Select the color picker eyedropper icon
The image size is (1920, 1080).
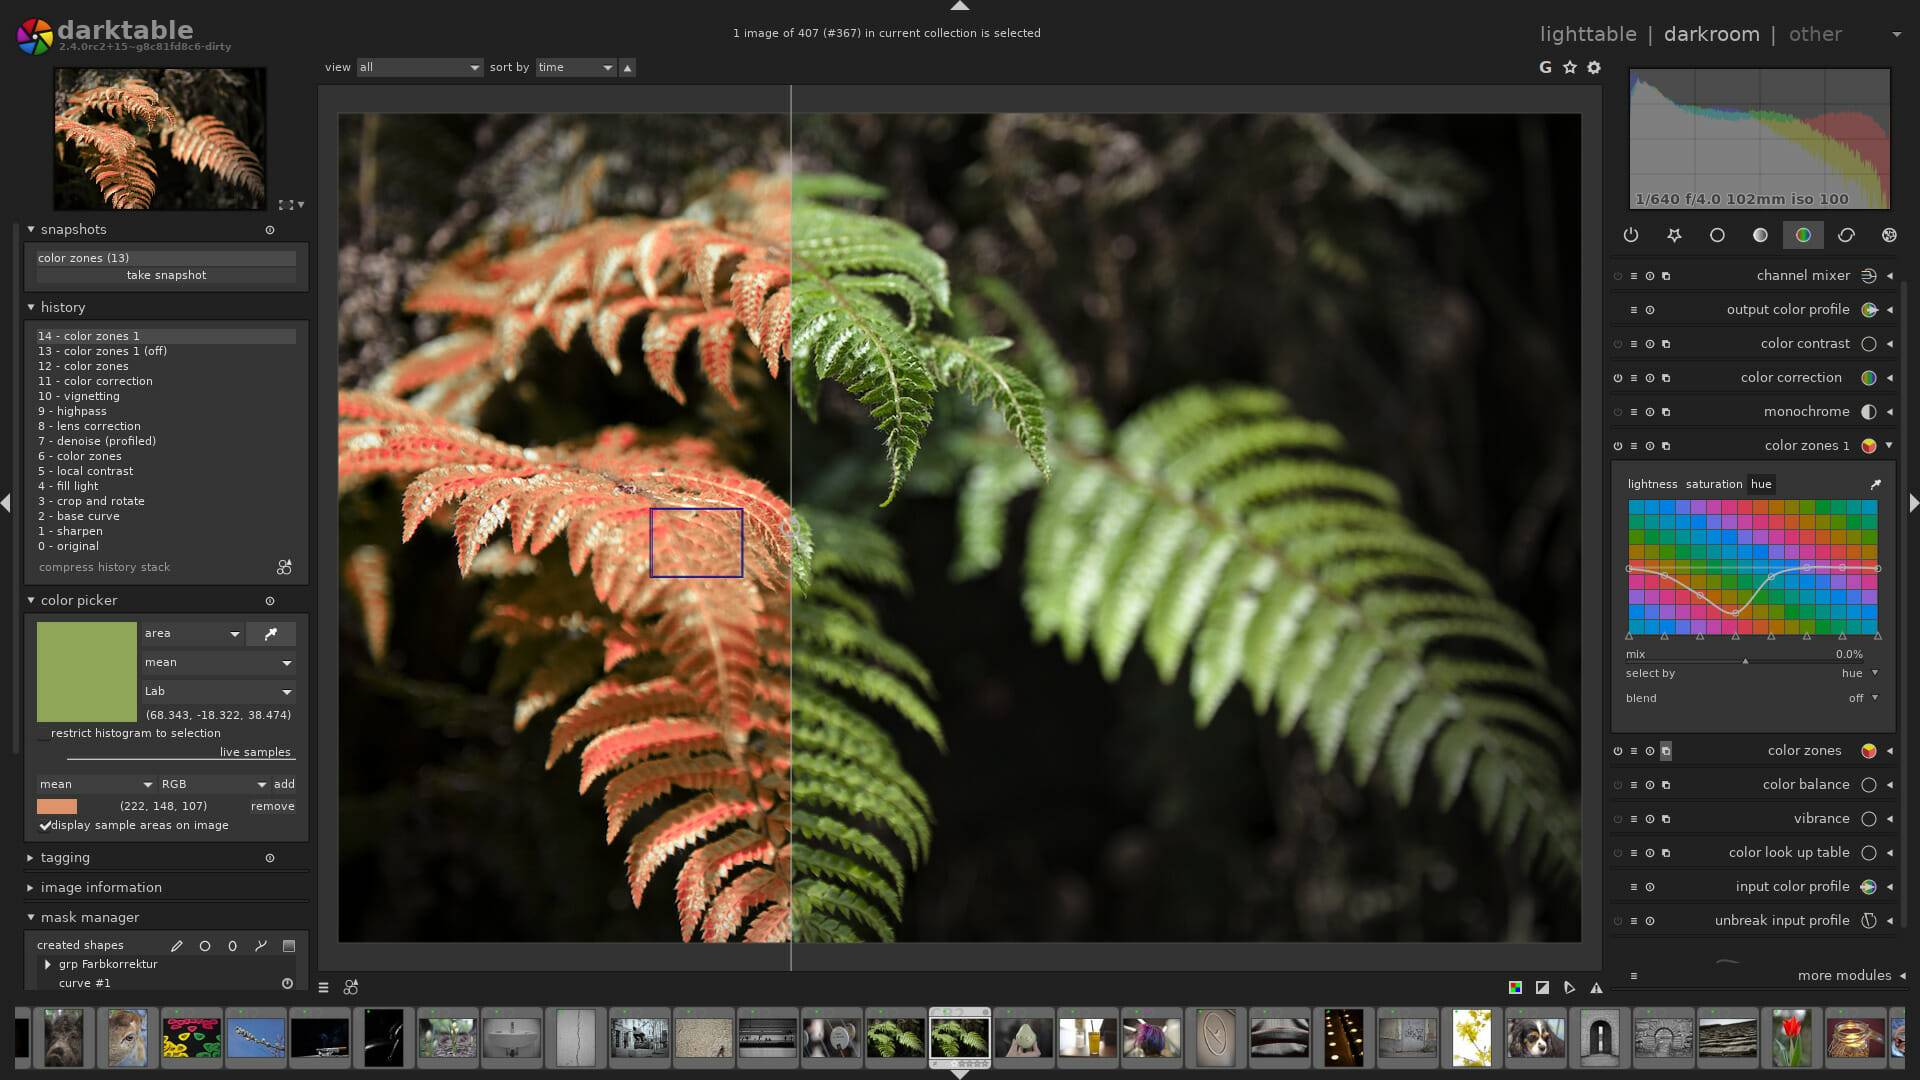(x=270, y=633)
